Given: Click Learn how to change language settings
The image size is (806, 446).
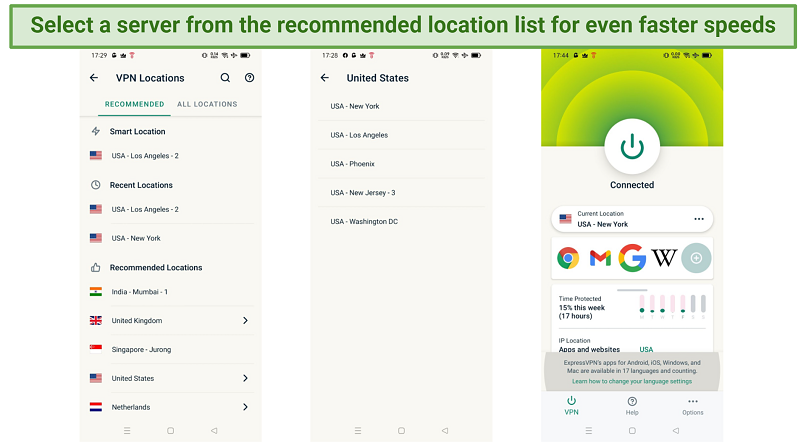Looking at the screenshot, I should pyautogui.click(x=632, y=381).
